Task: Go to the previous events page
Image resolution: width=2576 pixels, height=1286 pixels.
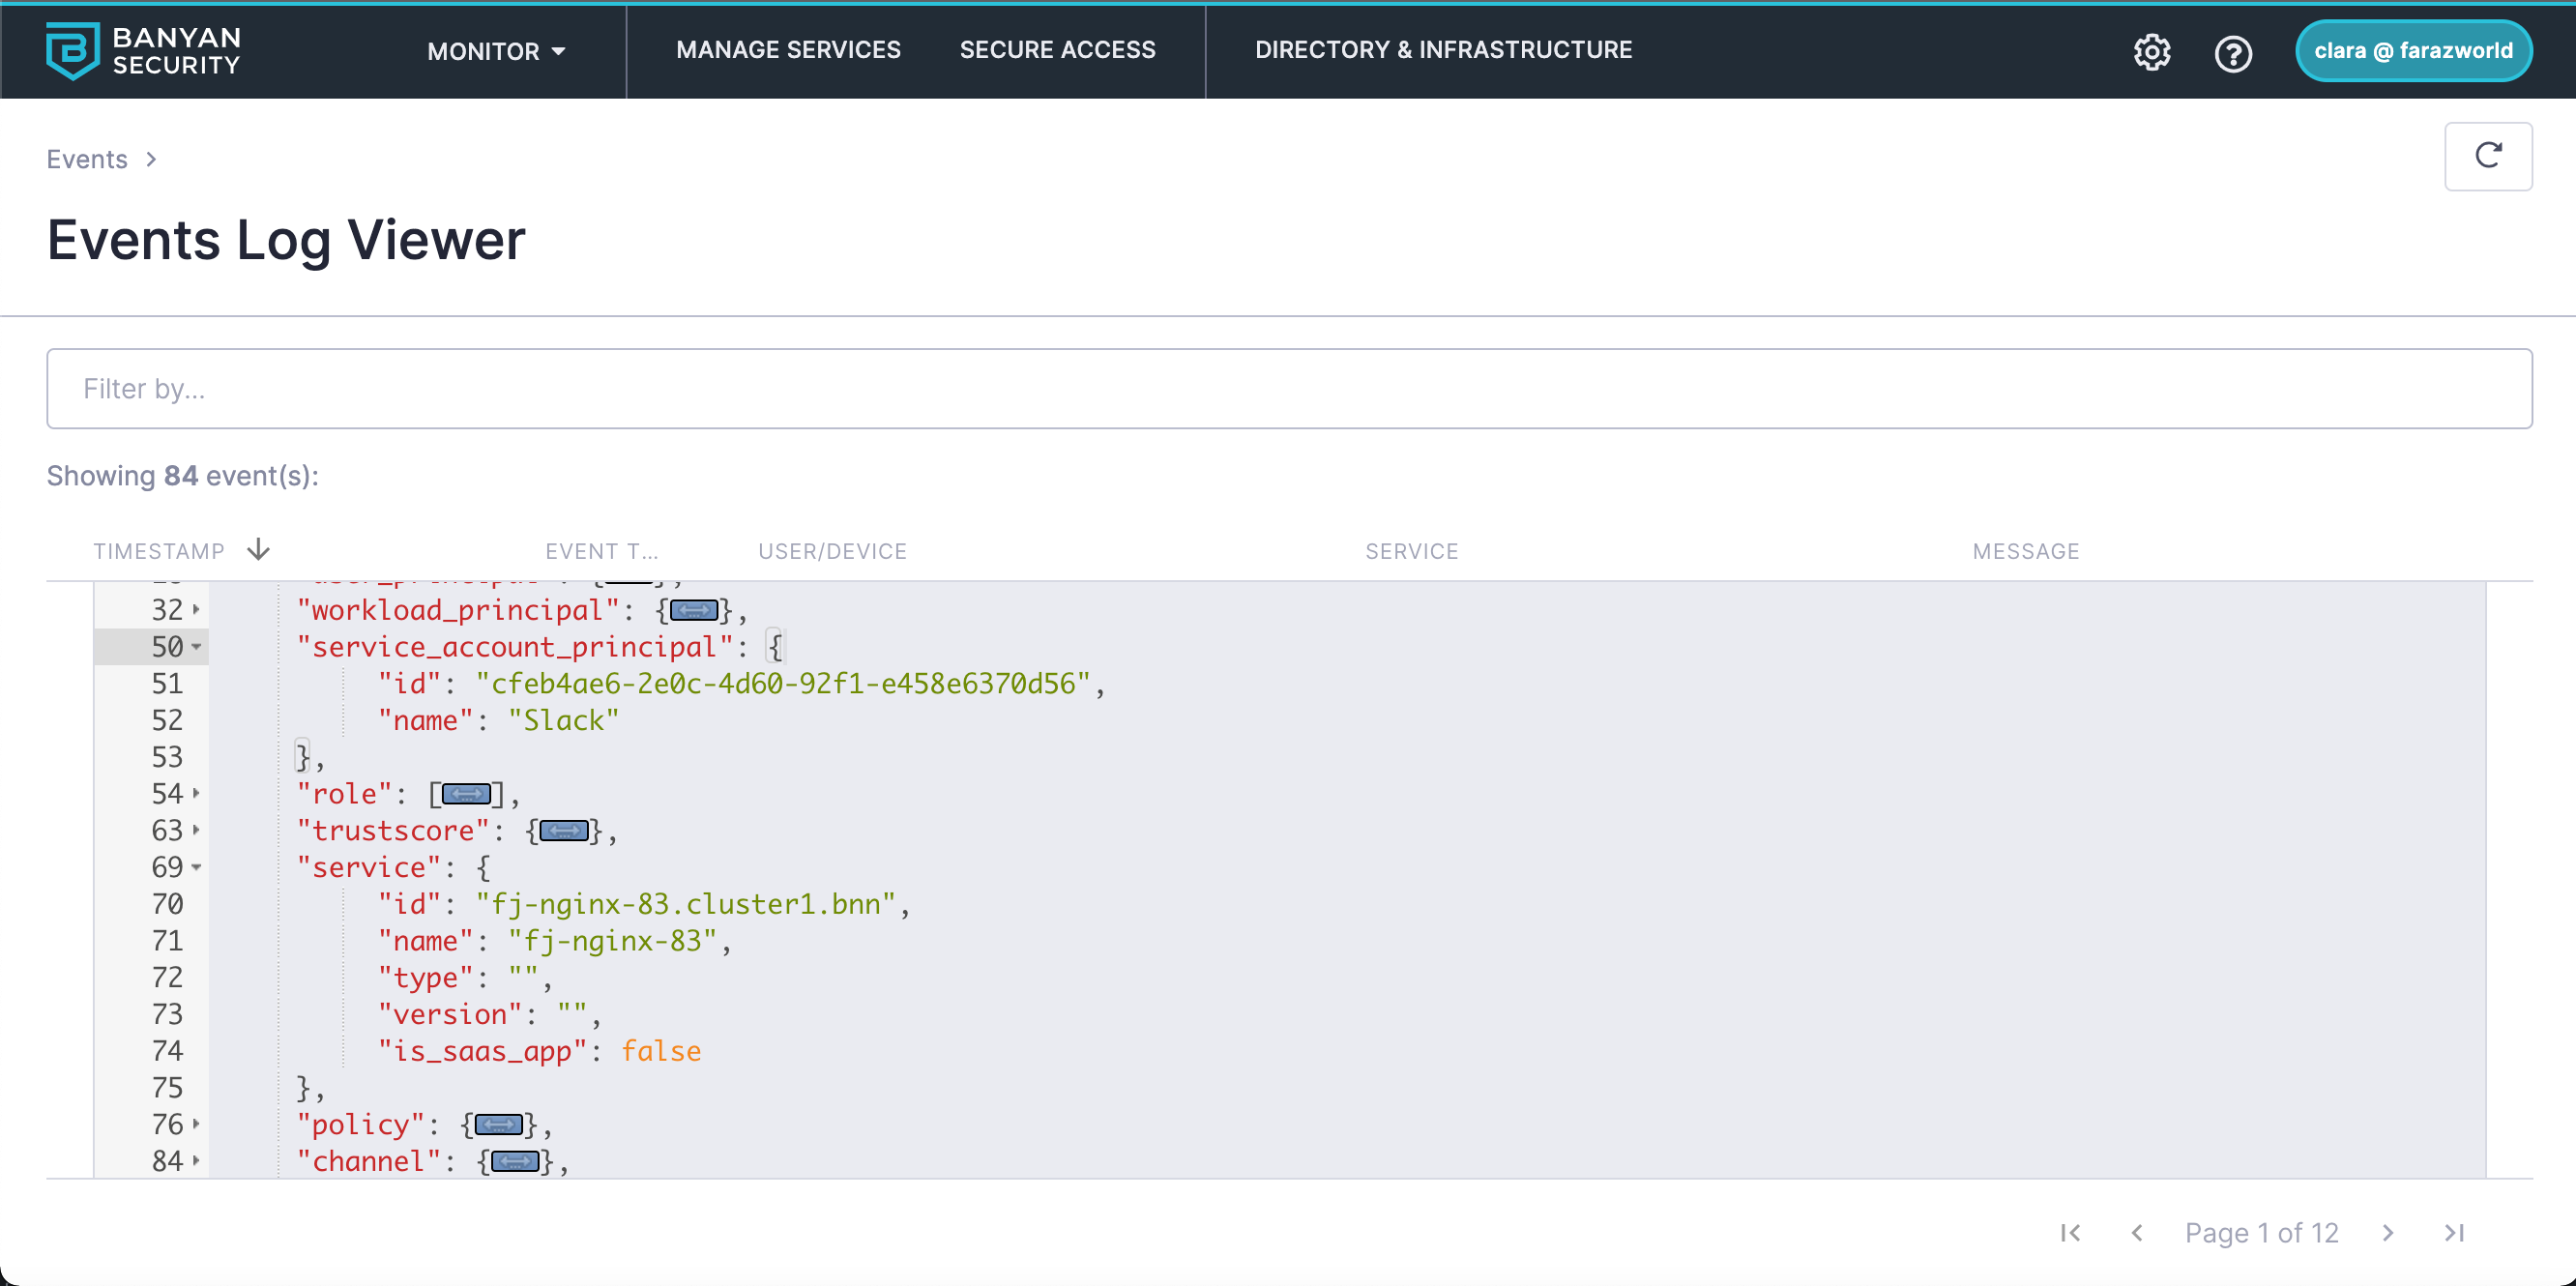Action: pyautogui.click(x=2137, y=1233)
